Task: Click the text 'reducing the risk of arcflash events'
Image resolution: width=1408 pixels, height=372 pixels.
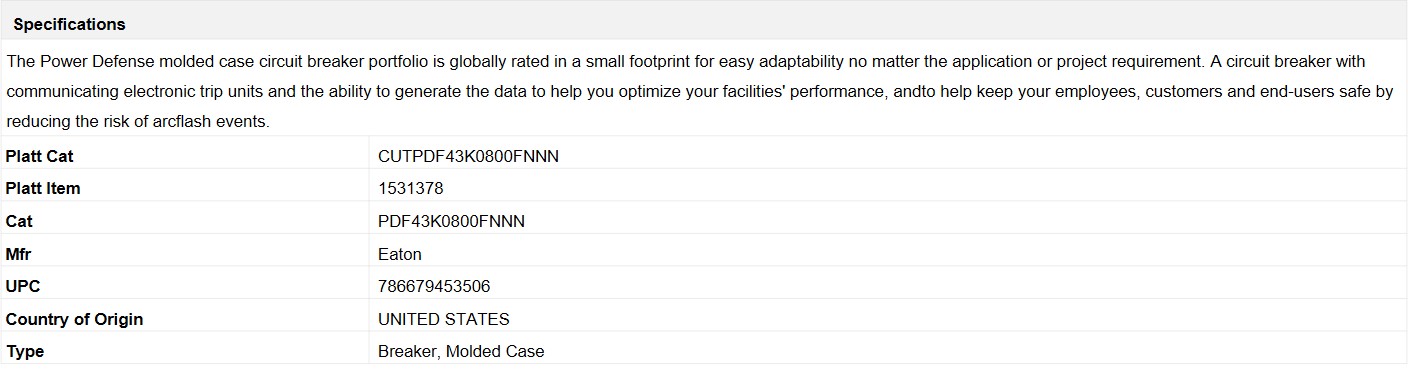Action: click(137, 121)
